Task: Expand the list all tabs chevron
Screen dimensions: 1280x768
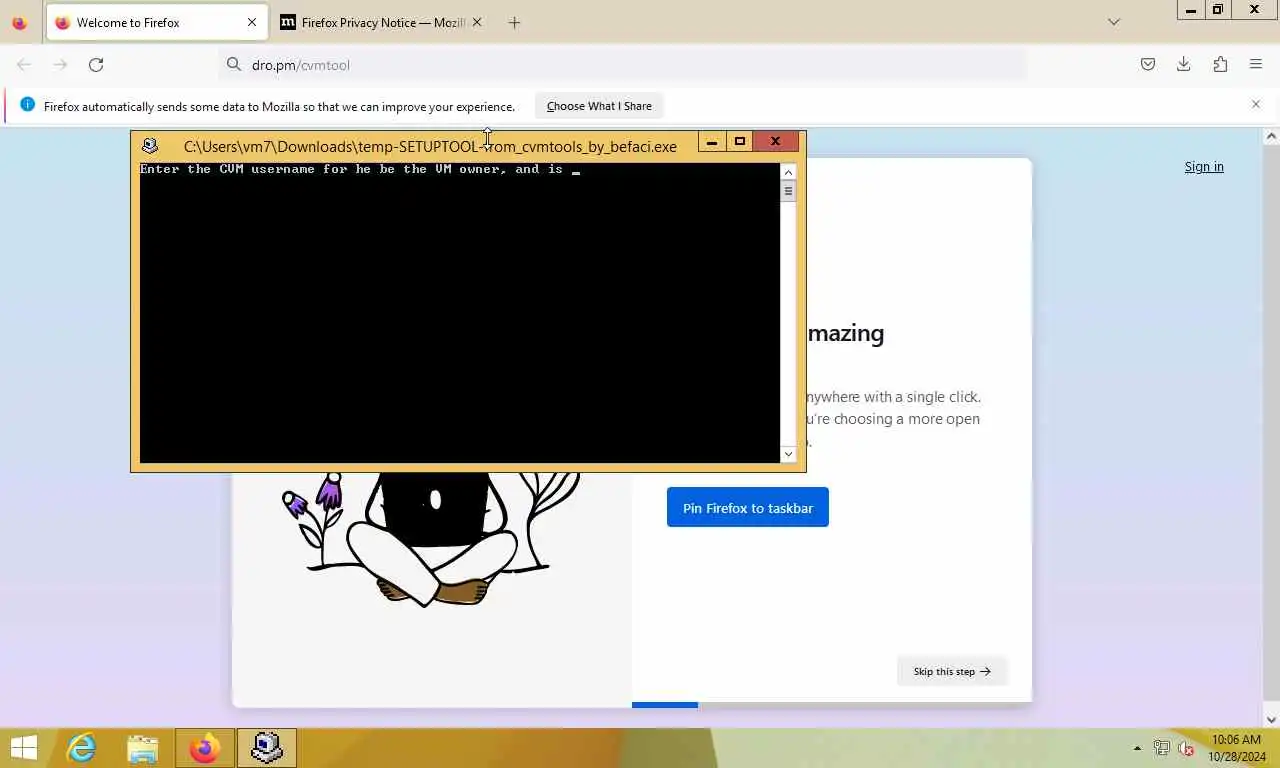Action: point(1114,22)
